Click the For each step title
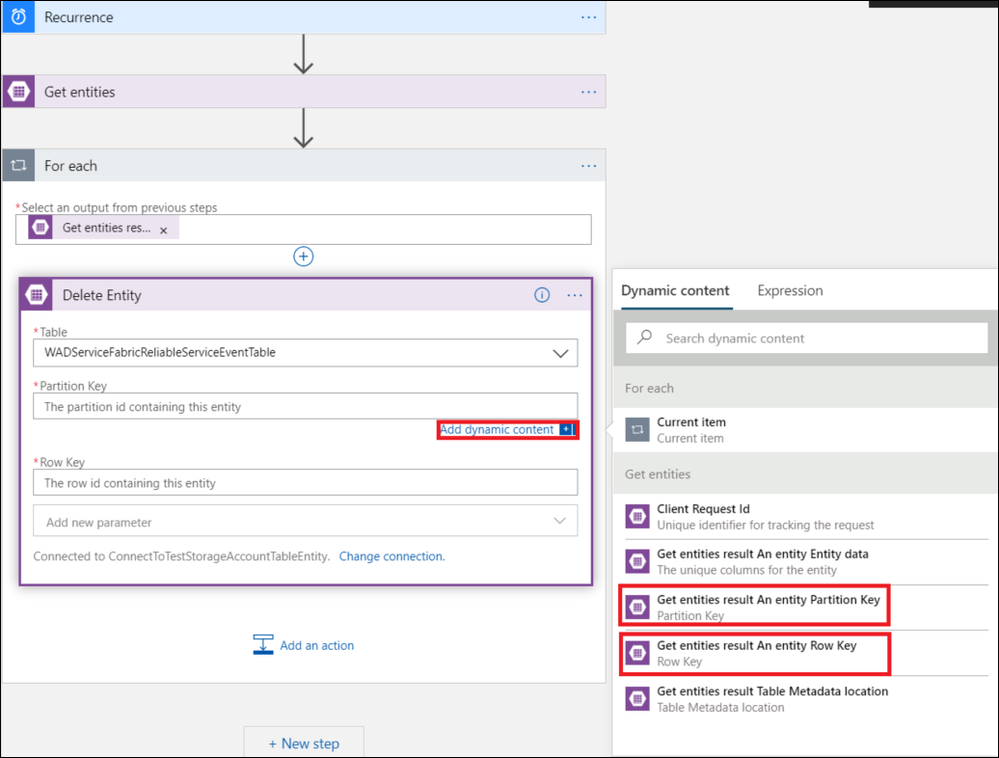The width and height of the screenshot is (999, 758). [71, 166]
